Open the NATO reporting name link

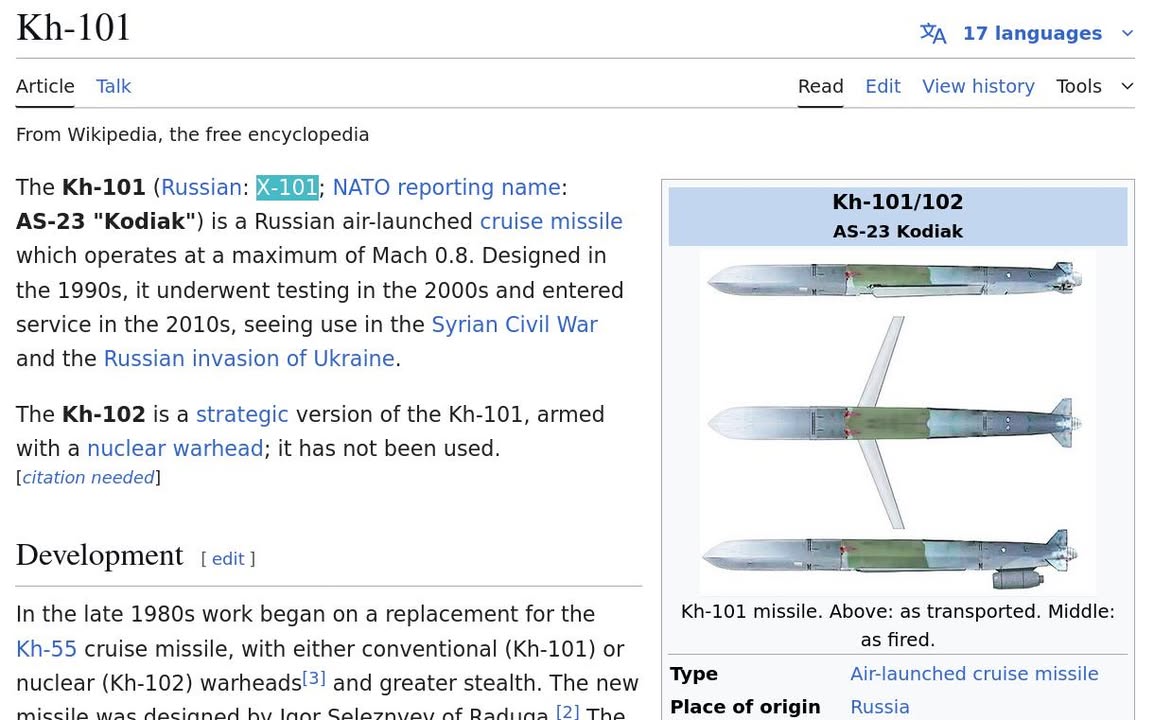pyautogui.click(x=446, y=188)
